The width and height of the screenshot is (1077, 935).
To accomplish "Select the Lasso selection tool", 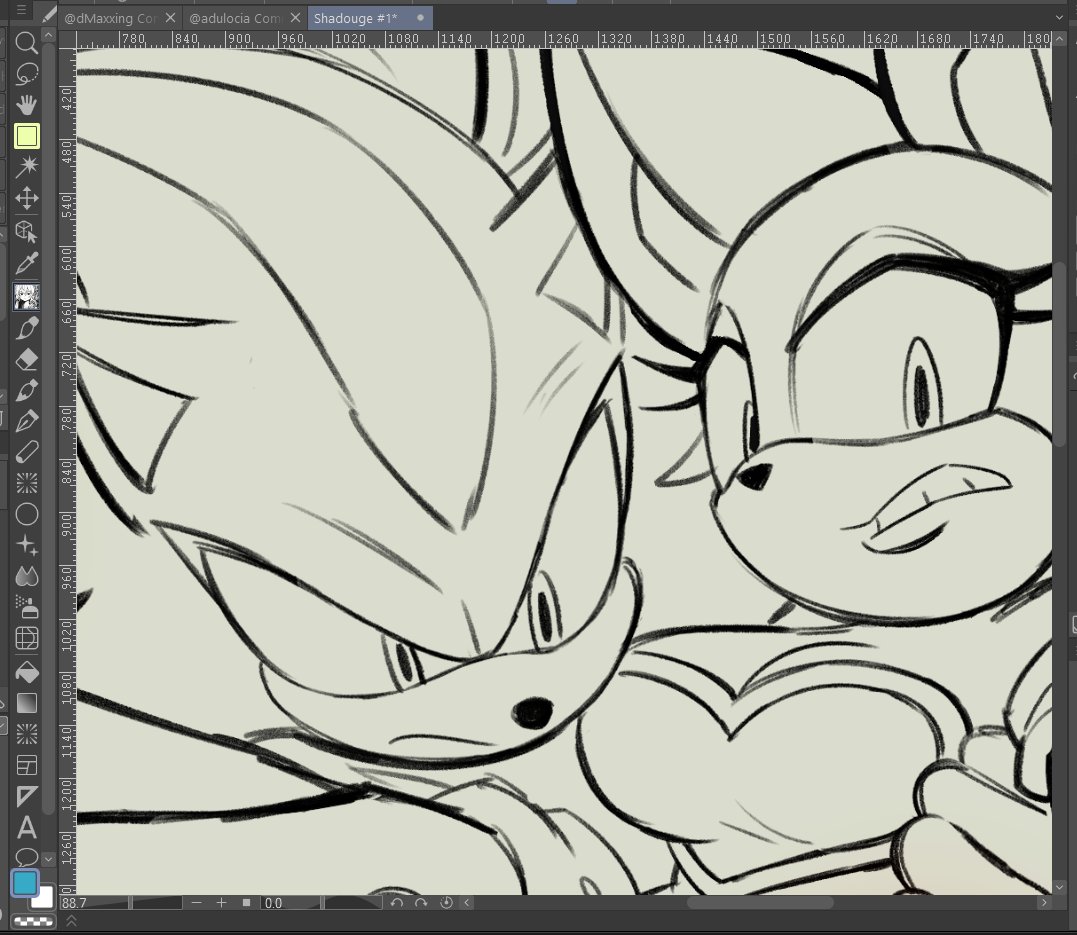I will [26, 74].
